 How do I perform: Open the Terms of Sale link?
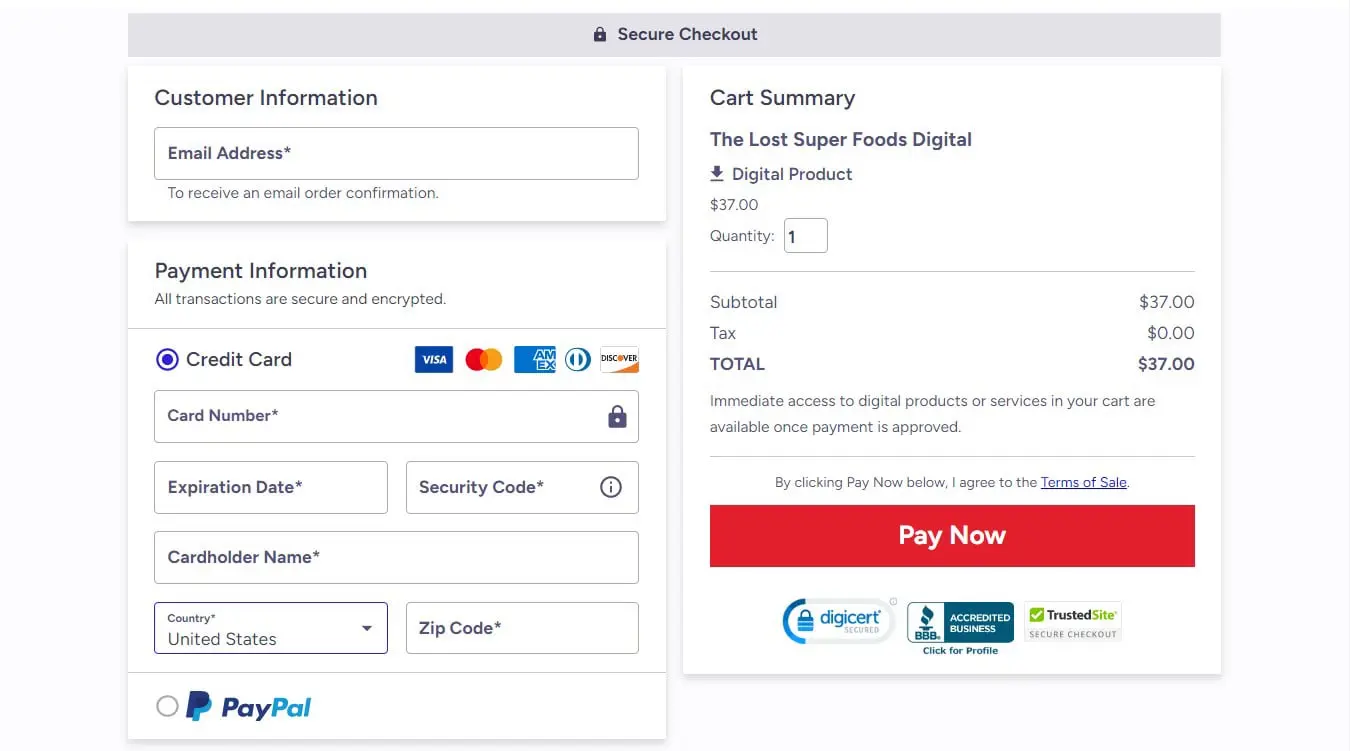tap(1084, 482)
